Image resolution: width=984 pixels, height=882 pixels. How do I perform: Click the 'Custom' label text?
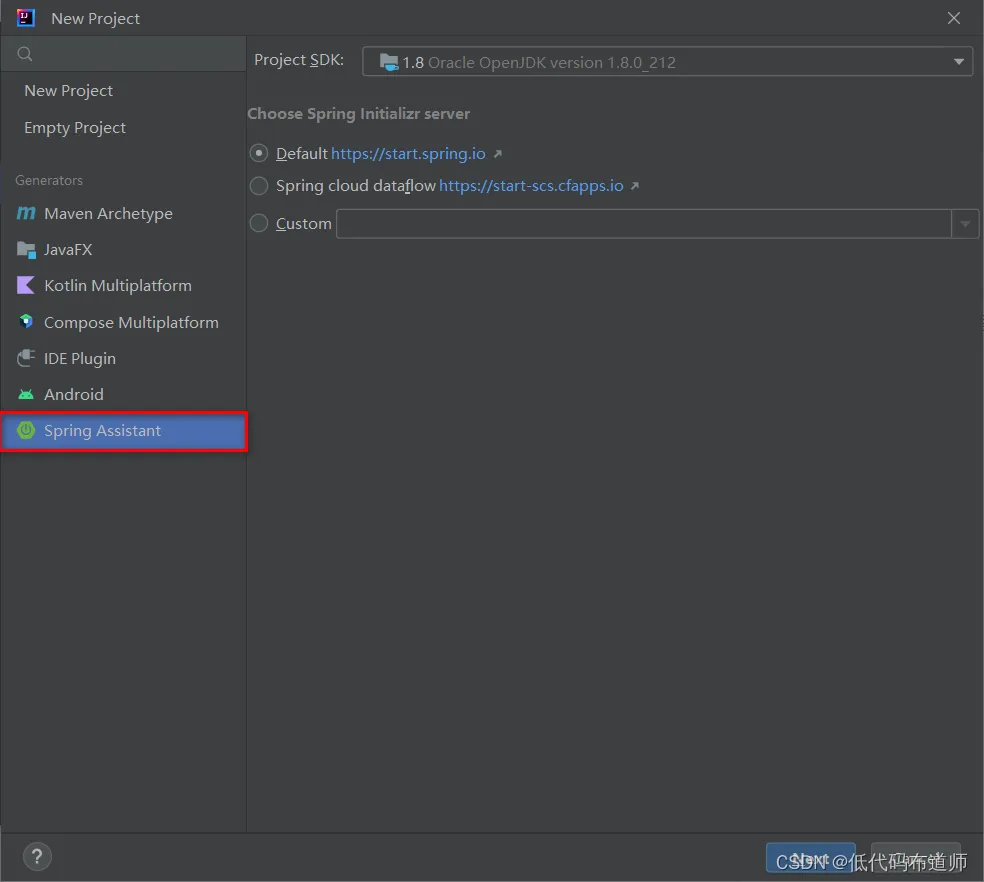(x=304, y=224)
